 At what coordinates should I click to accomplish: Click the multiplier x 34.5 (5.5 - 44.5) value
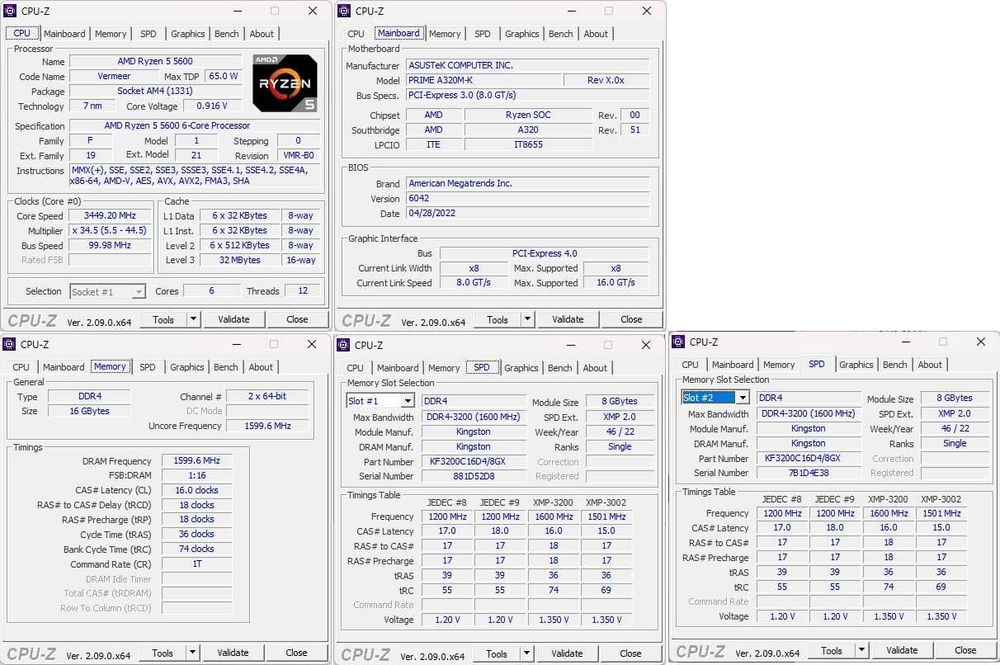pyautogui.click(x=110, y=231)
